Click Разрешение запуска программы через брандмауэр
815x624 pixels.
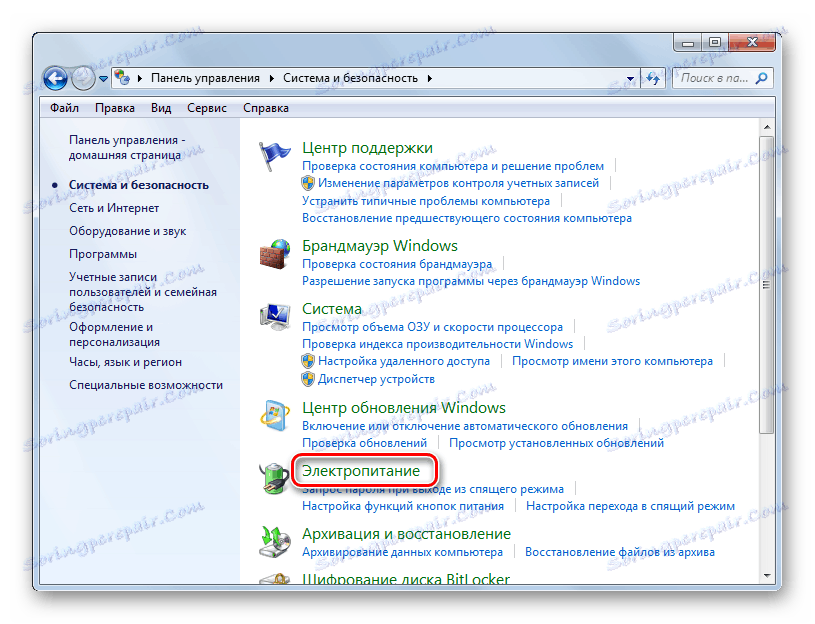[471, 281]
